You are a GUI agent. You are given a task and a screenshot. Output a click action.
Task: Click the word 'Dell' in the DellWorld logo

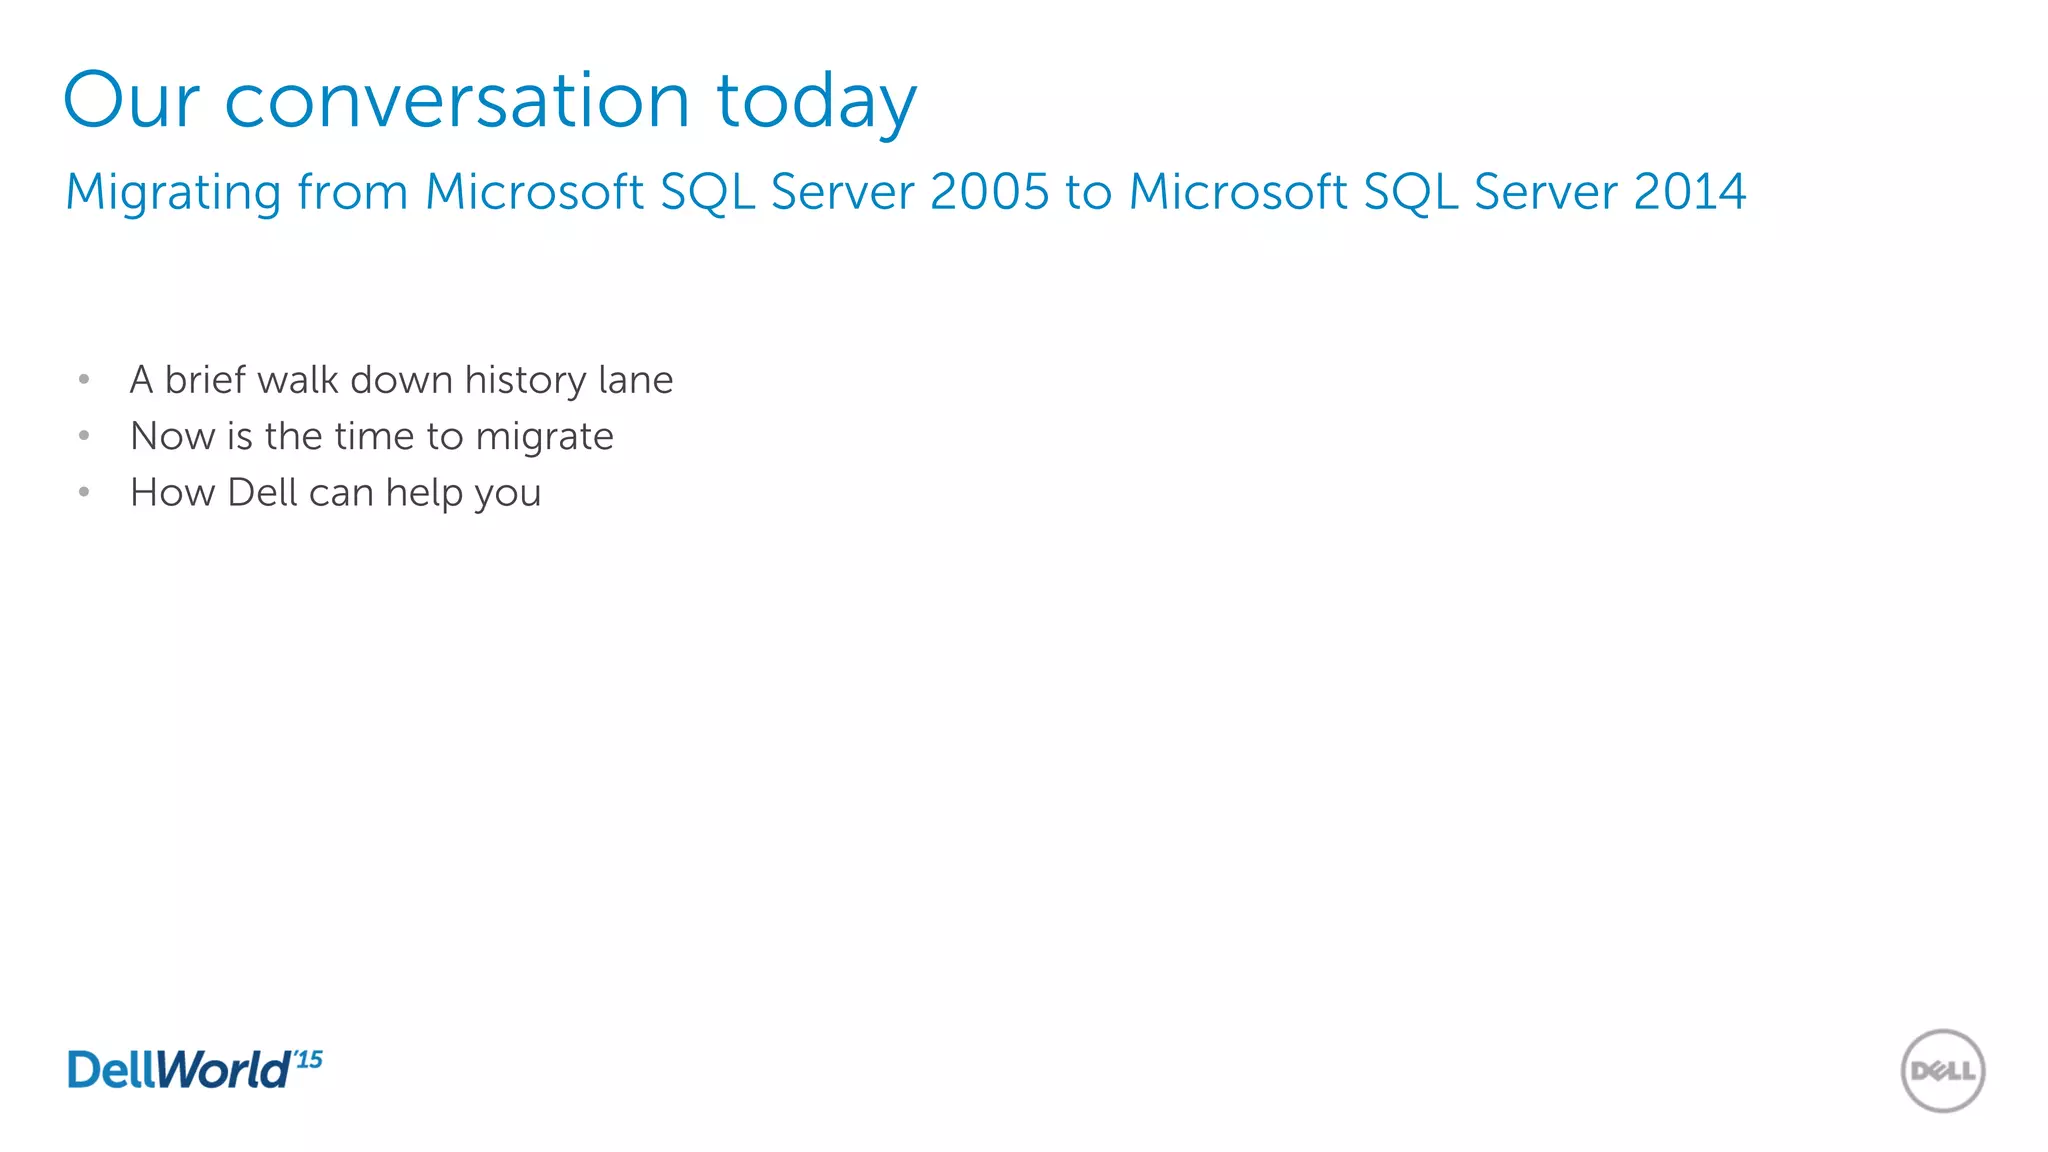(x=111, y=1070)
